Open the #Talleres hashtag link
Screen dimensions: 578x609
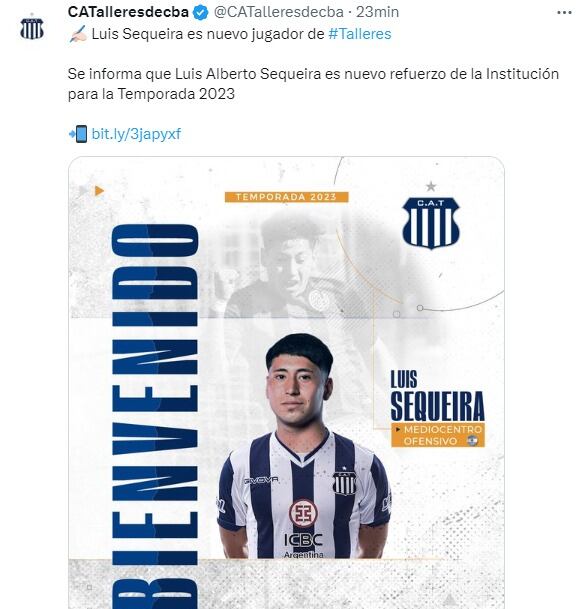(x=360, y=34)
